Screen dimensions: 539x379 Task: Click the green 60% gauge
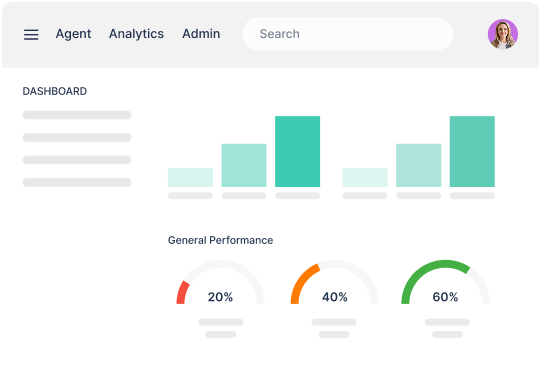pos(446,282)
